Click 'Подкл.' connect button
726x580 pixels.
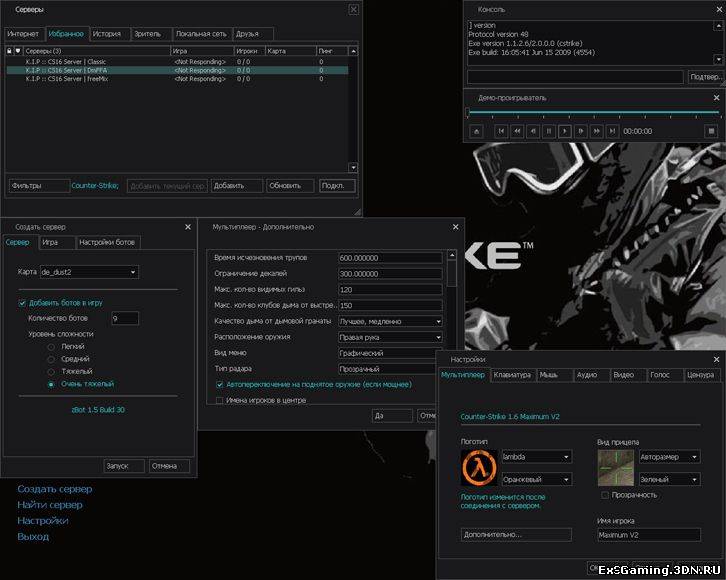(338, 186)
